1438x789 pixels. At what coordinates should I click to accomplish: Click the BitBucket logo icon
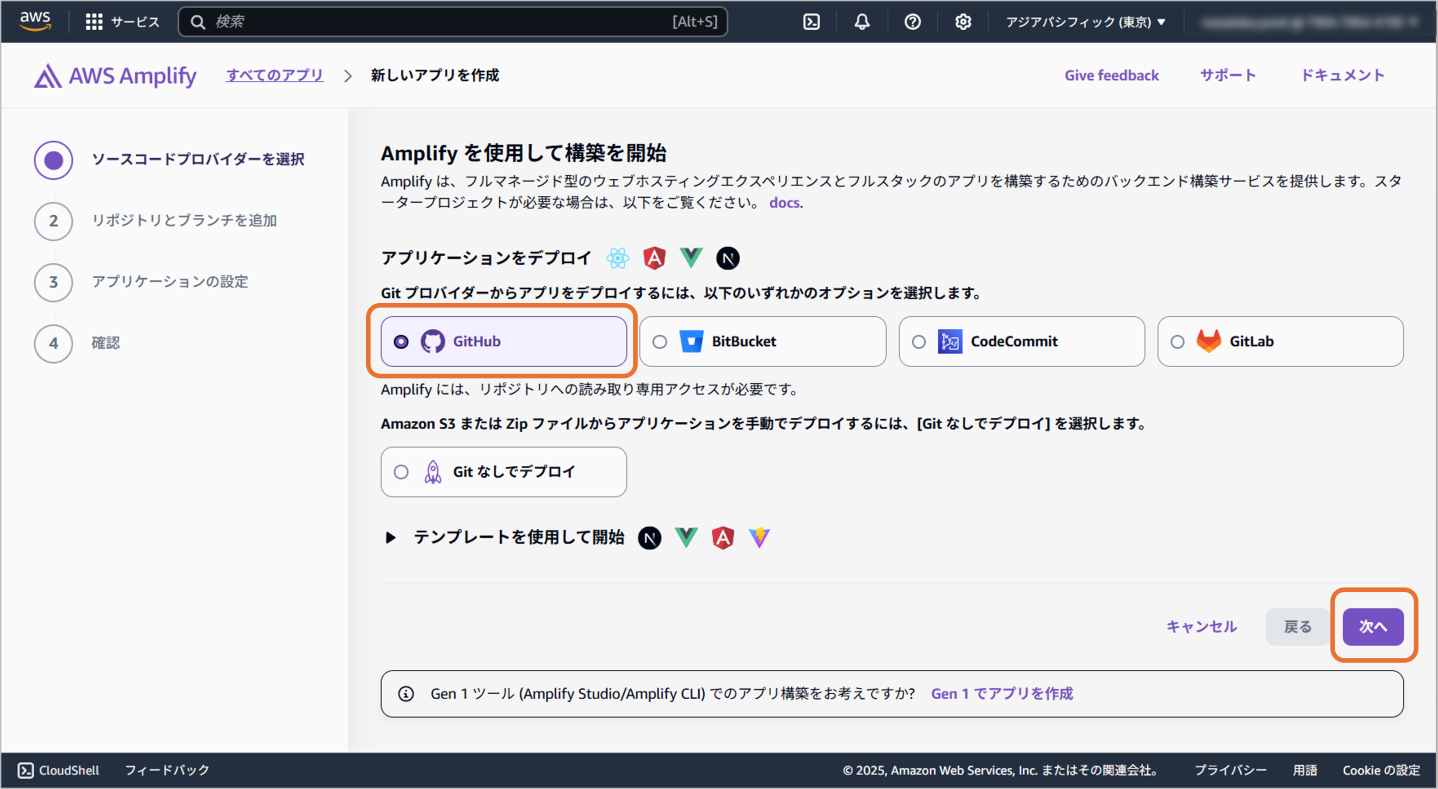click(692, 341)
